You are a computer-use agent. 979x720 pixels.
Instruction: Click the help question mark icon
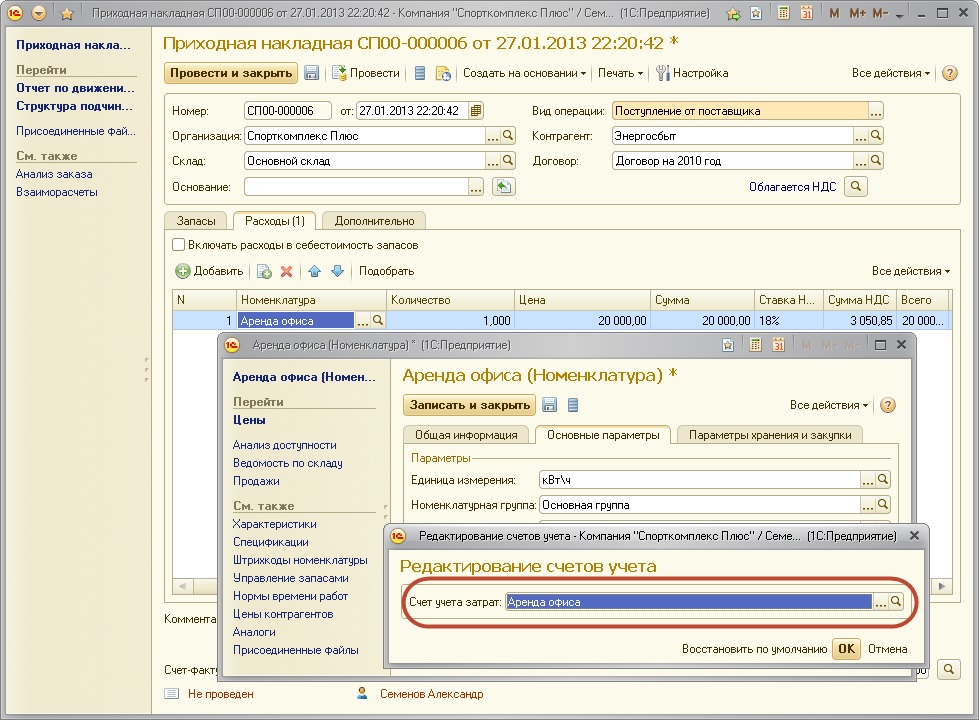[949, 73]
